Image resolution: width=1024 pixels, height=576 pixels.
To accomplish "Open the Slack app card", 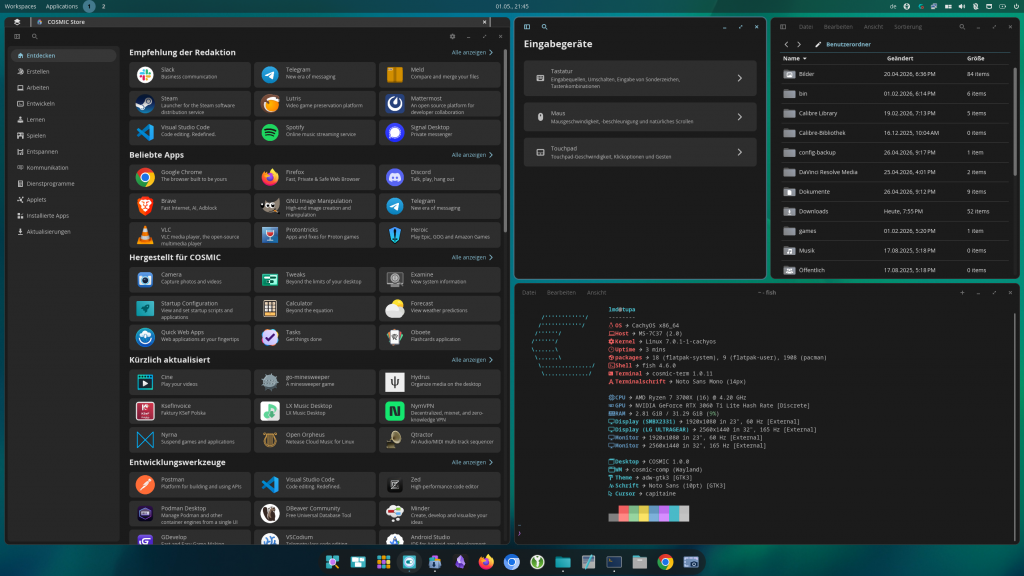I will pos(189,74).
